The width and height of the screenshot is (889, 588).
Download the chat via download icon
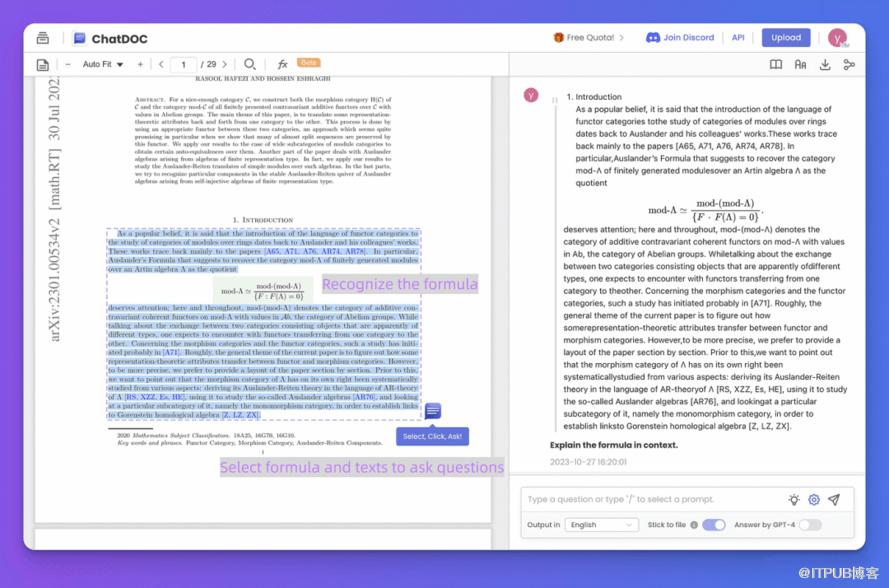point(825,65)
